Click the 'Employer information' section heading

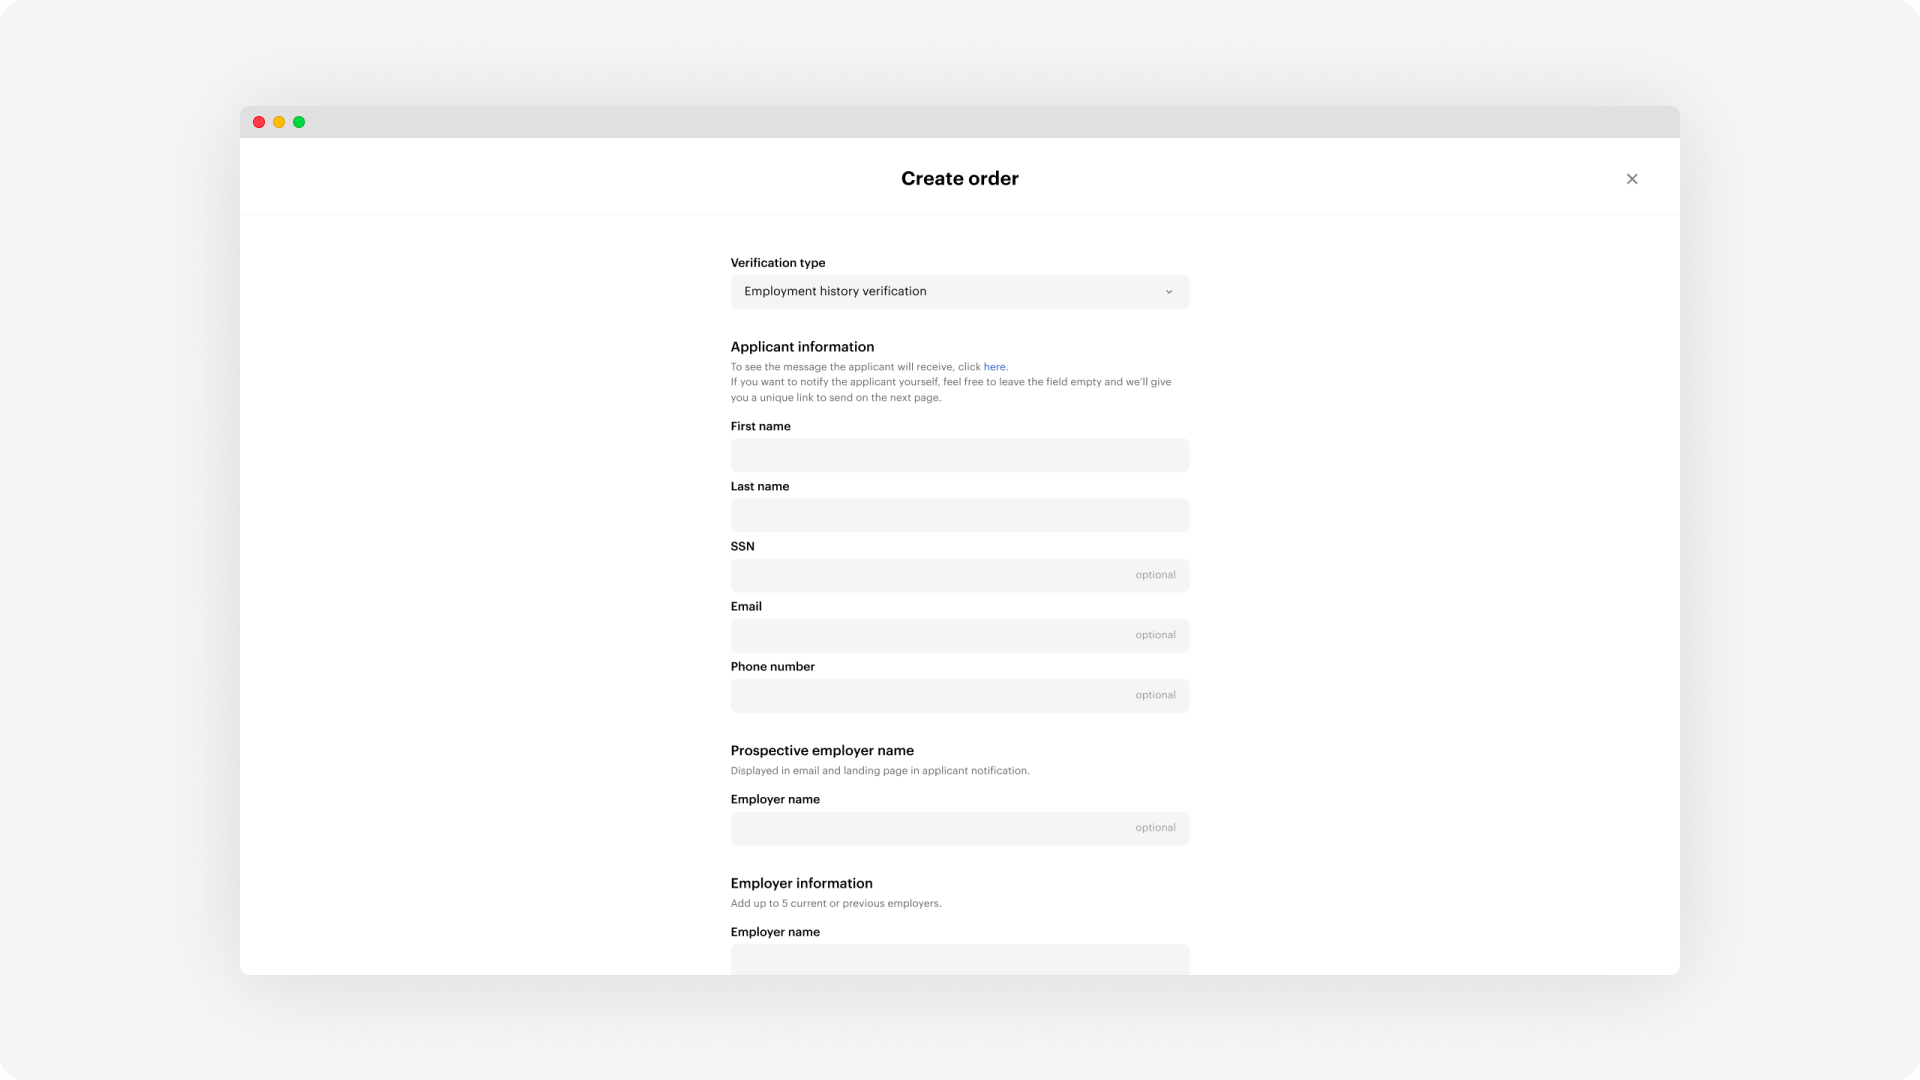801,883
